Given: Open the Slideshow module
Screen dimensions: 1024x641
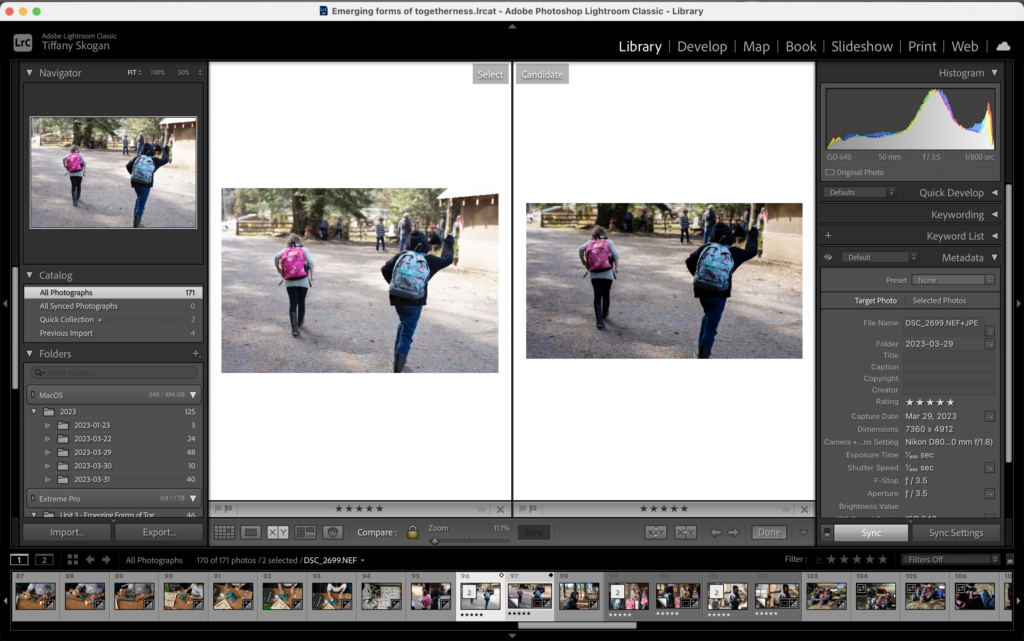Looking at the screenshot, I should [862, 46].
